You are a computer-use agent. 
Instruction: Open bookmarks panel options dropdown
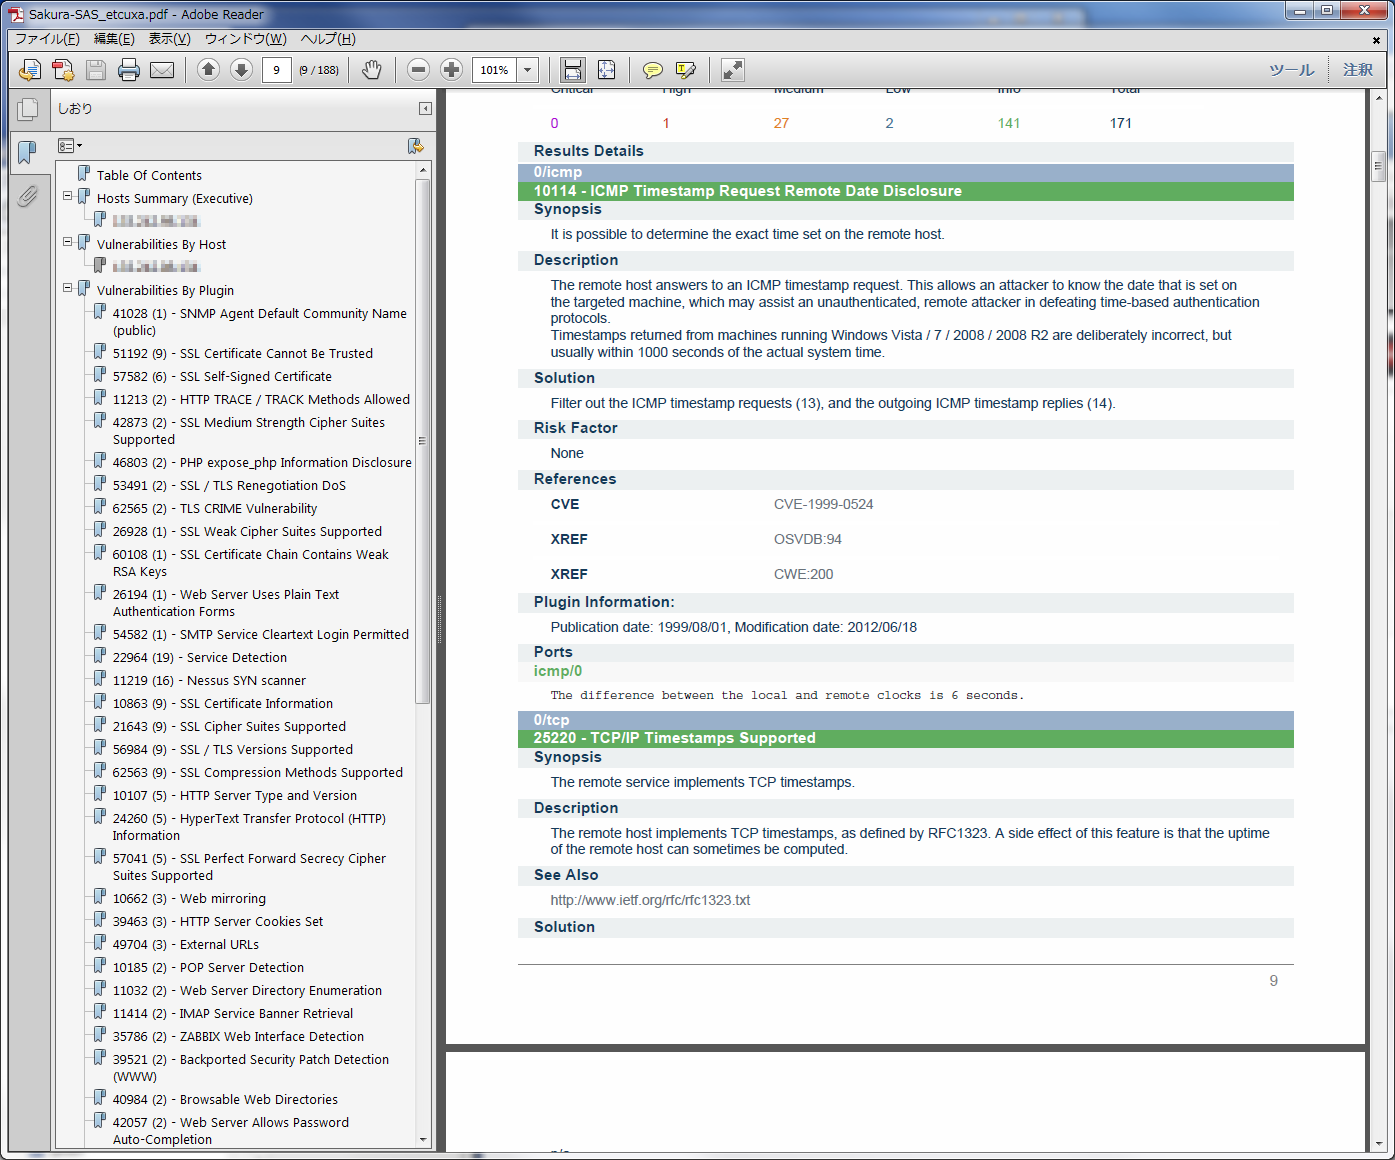coord(70,146)
